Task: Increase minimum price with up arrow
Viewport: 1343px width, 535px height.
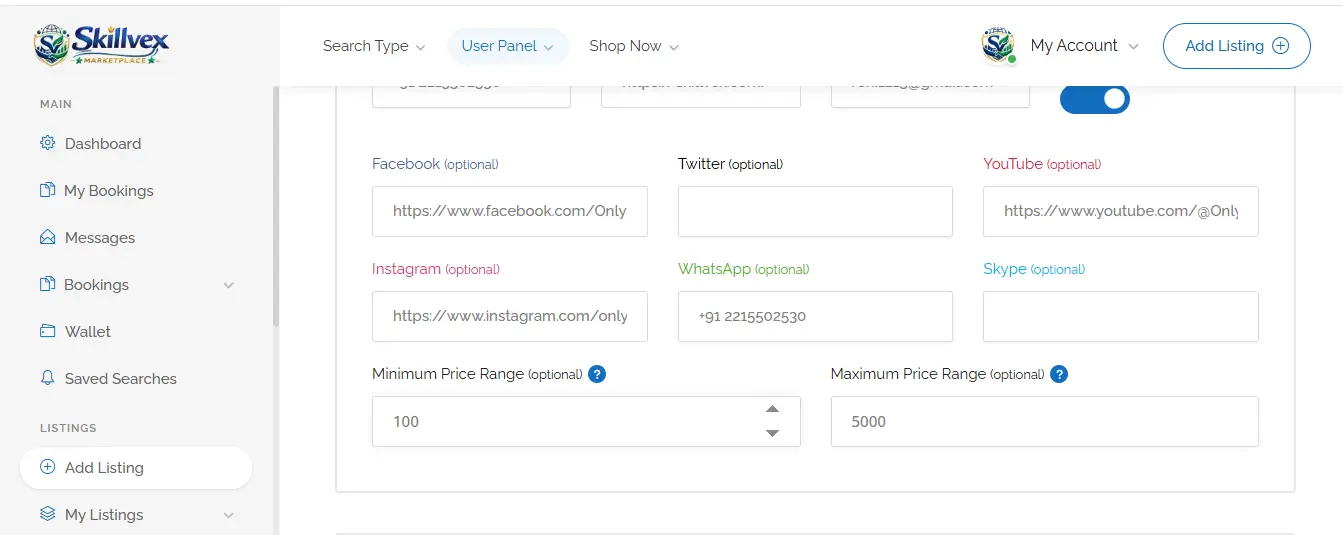Action: pyautogui.click(x=772, y=409)
